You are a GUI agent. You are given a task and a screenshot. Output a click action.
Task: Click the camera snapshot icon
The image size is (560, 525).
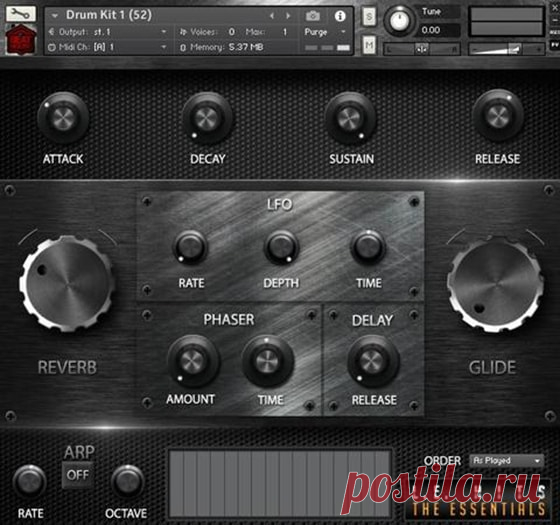(312, 16)
